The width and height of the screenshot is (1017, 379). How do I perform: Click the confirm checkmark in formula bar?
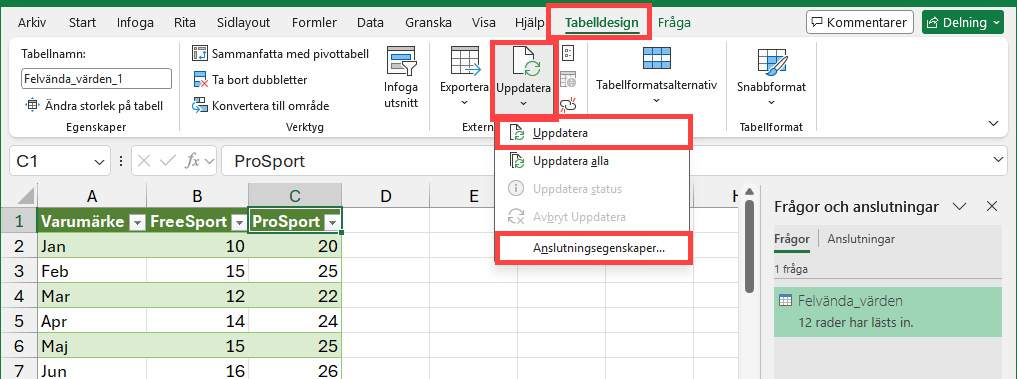168,161
